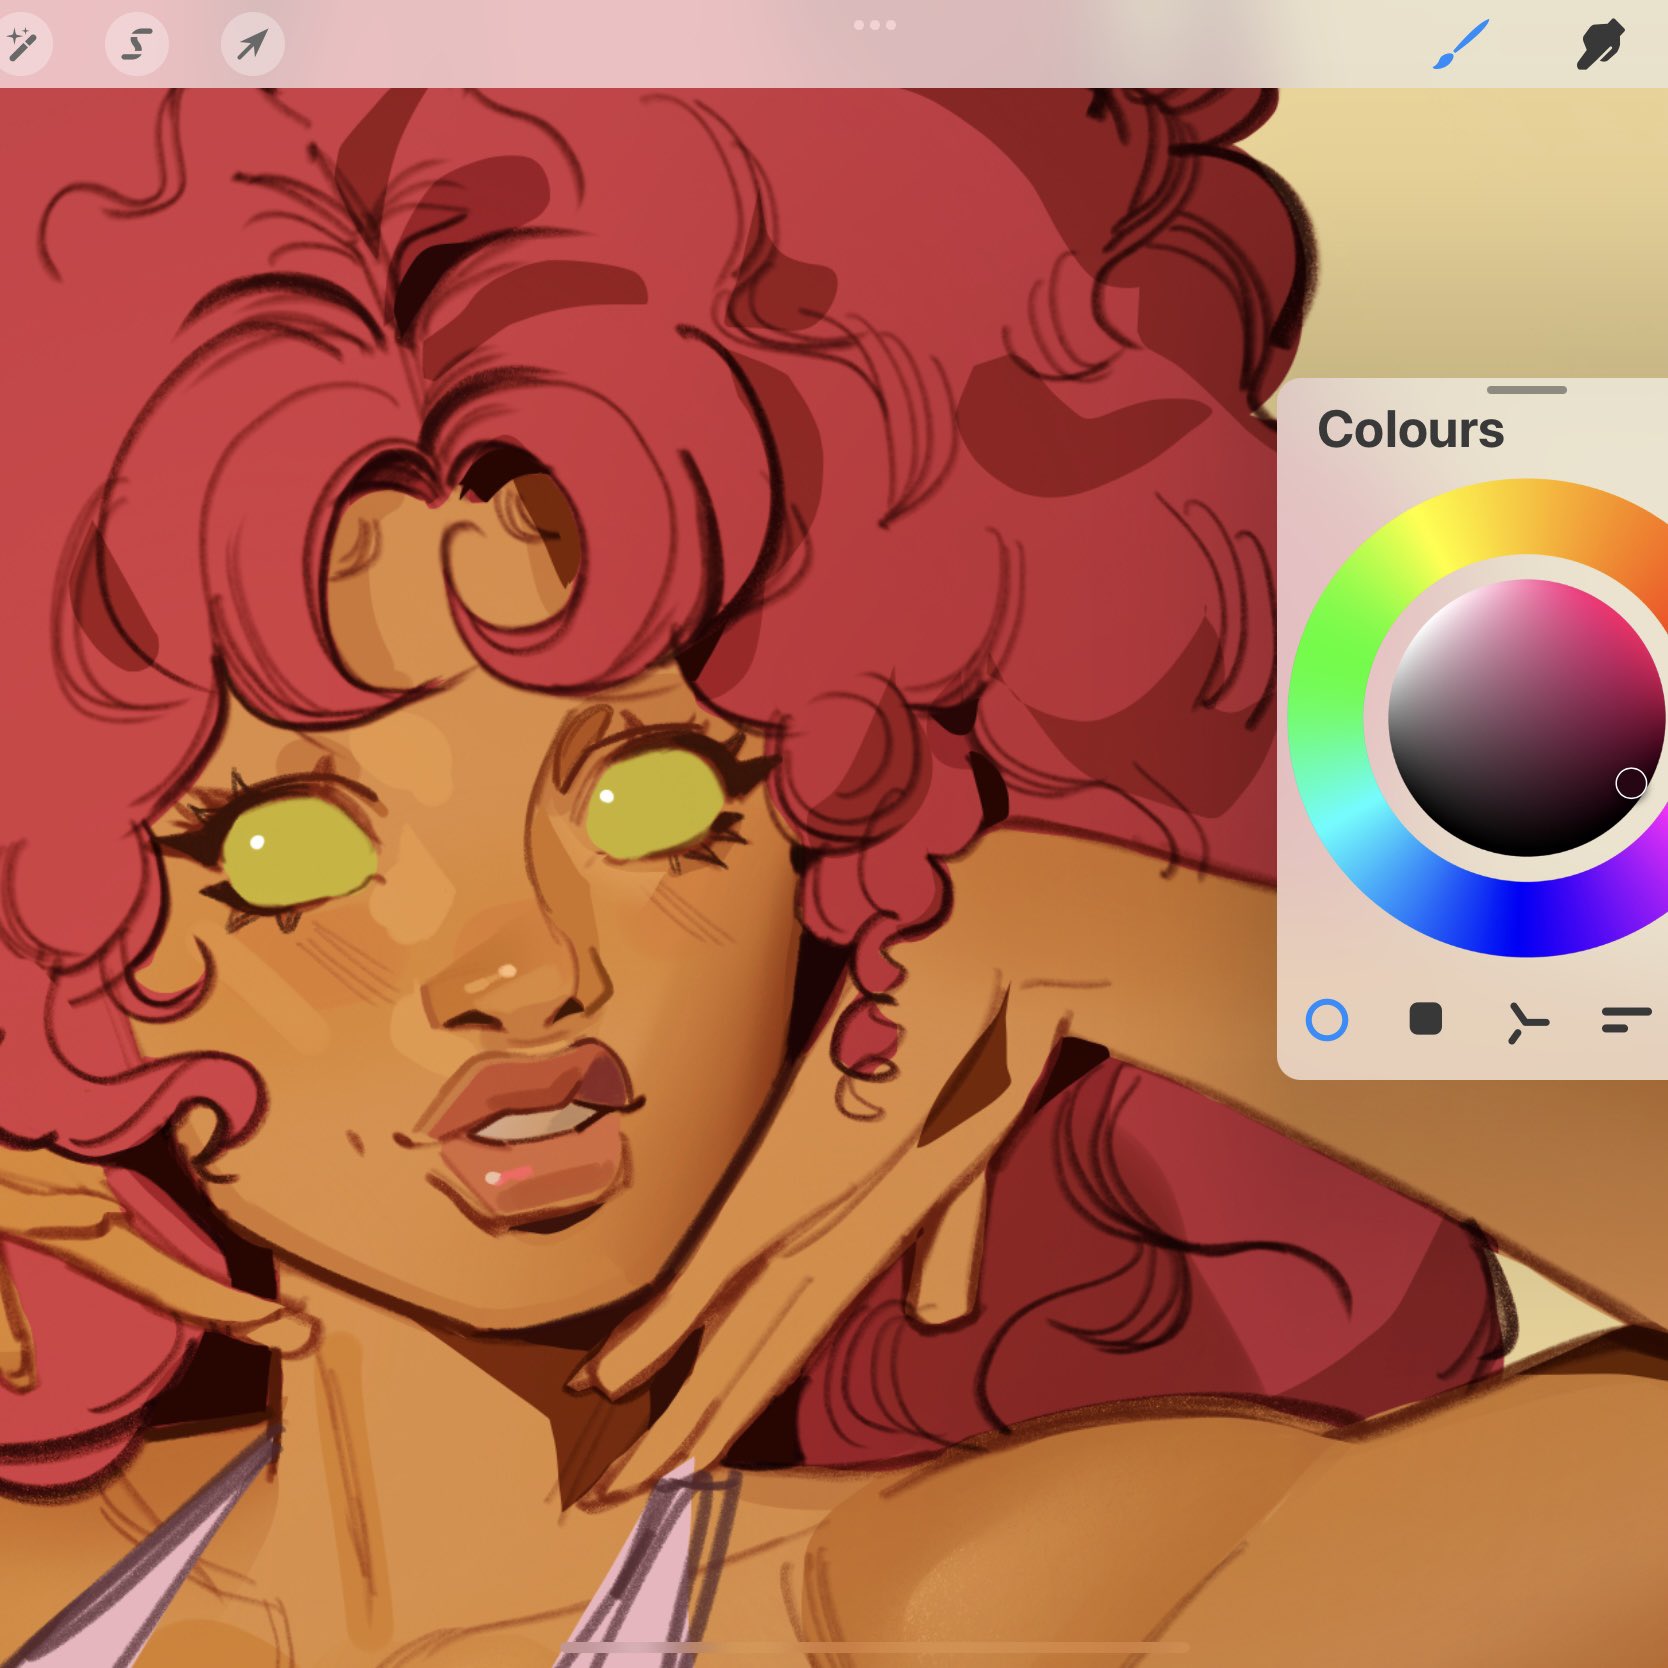Switch to the Value sliders colour tab
Screen dimensions: 1668x1668
coord(1625,1020)
